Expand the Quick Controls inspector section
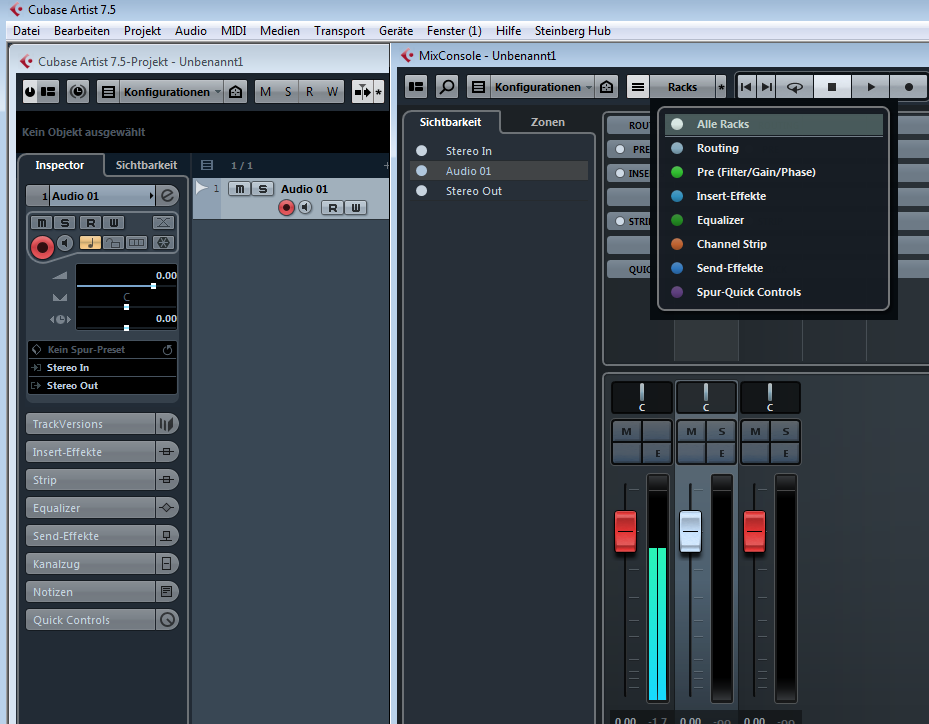This screenshot has height=724, width=929. click(x=102, y=620)
